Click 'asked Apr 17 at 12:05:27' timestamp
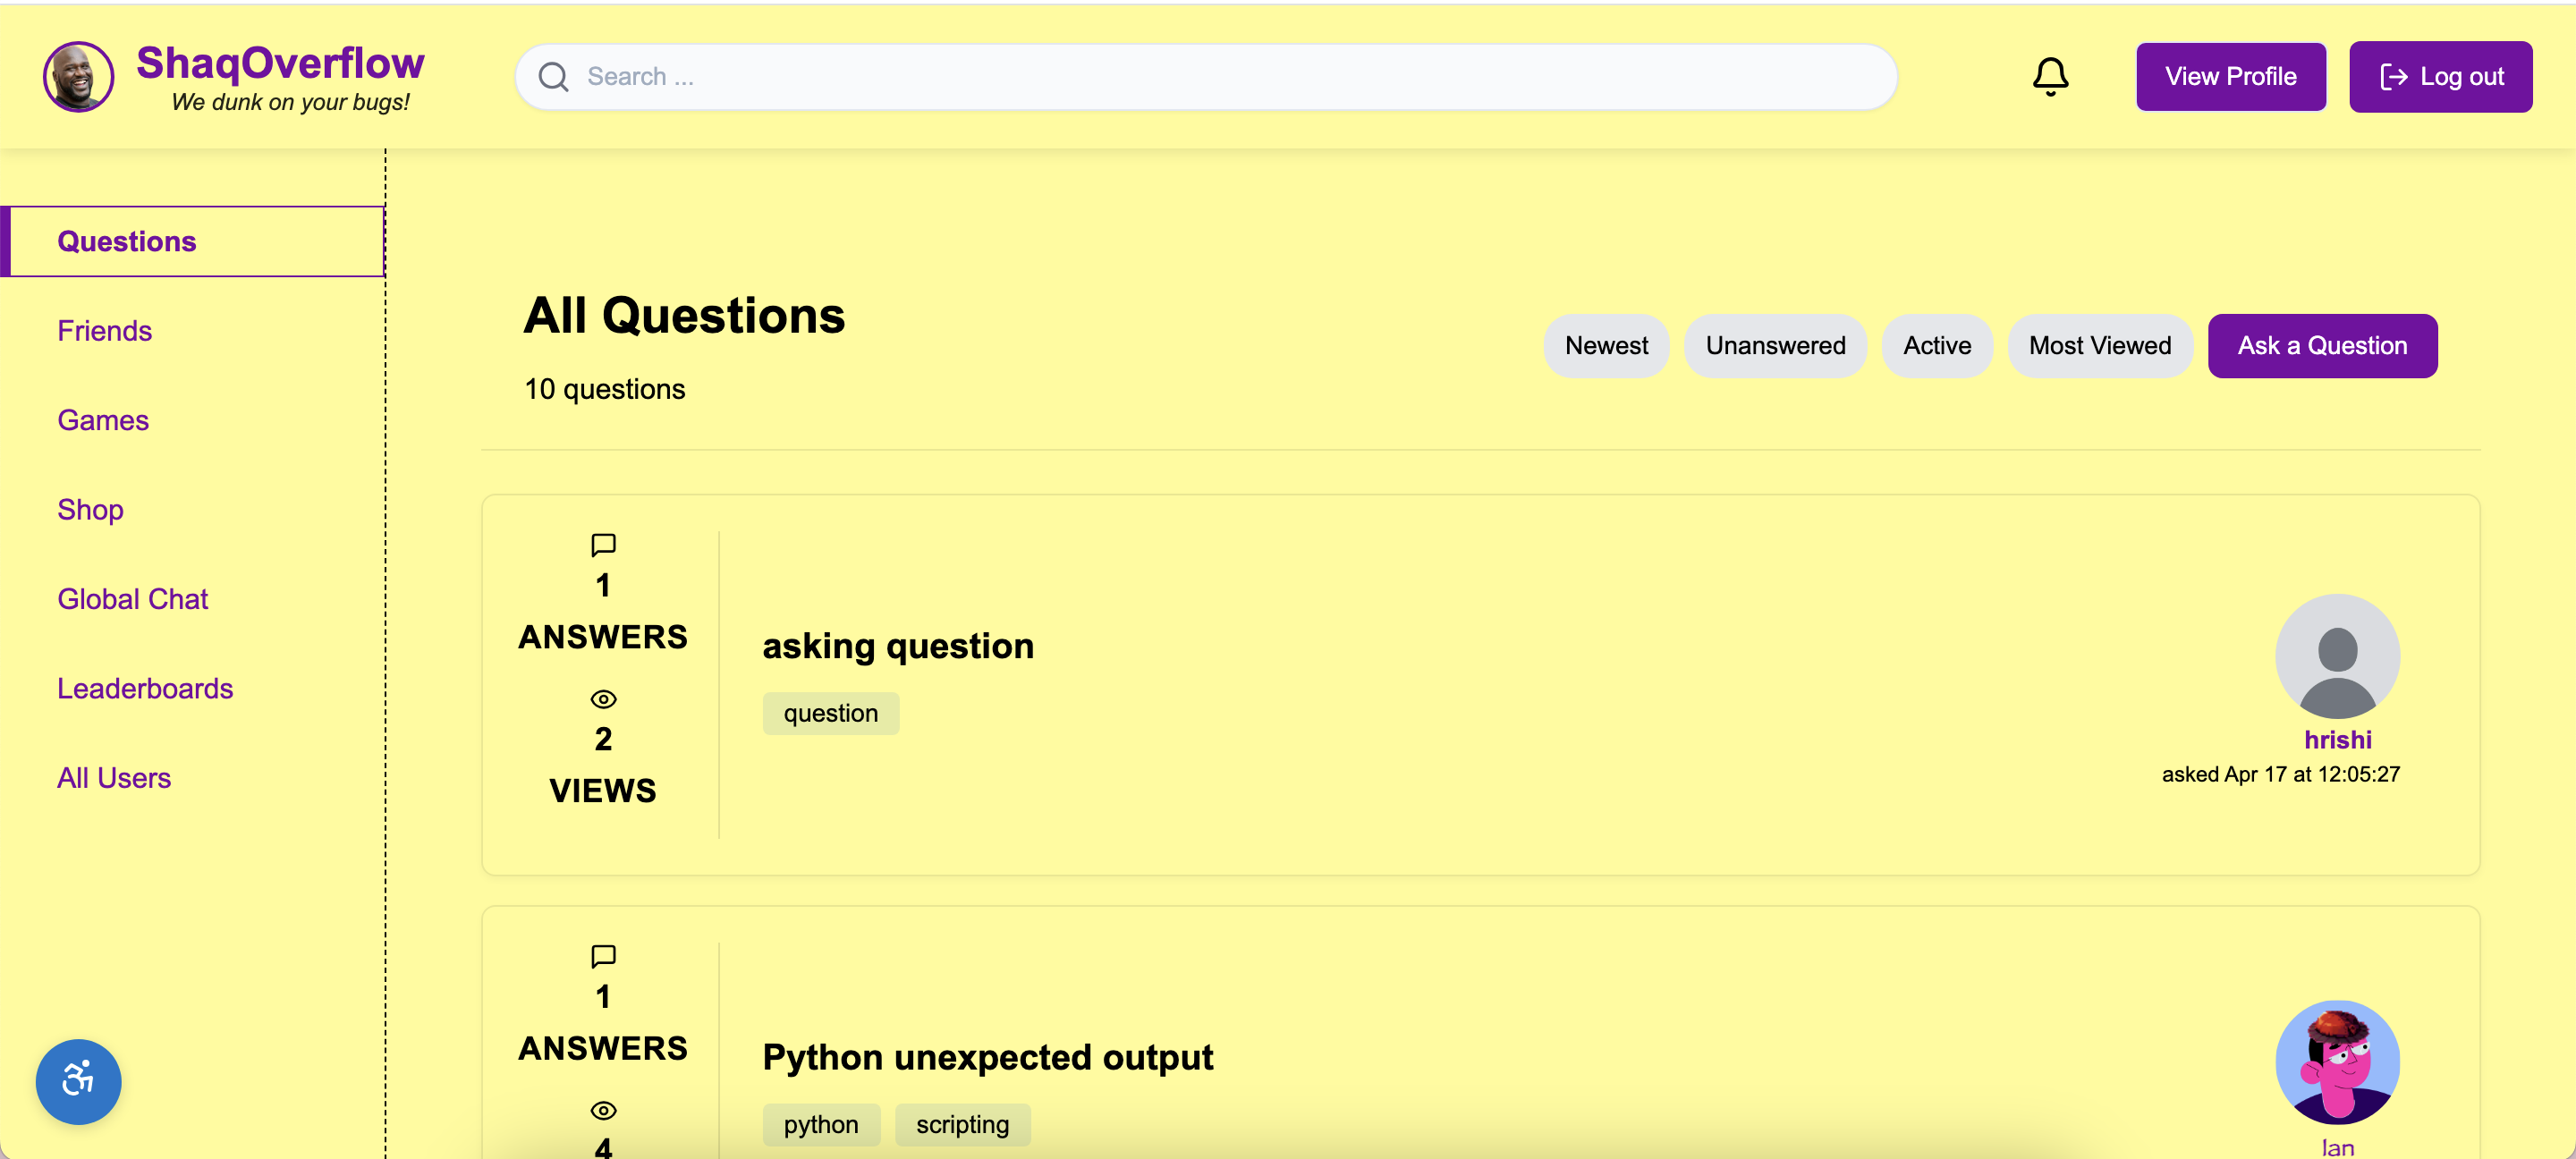This screenshot has height=1159, width=2576. pyautogui.click(x=2280, y=774)
